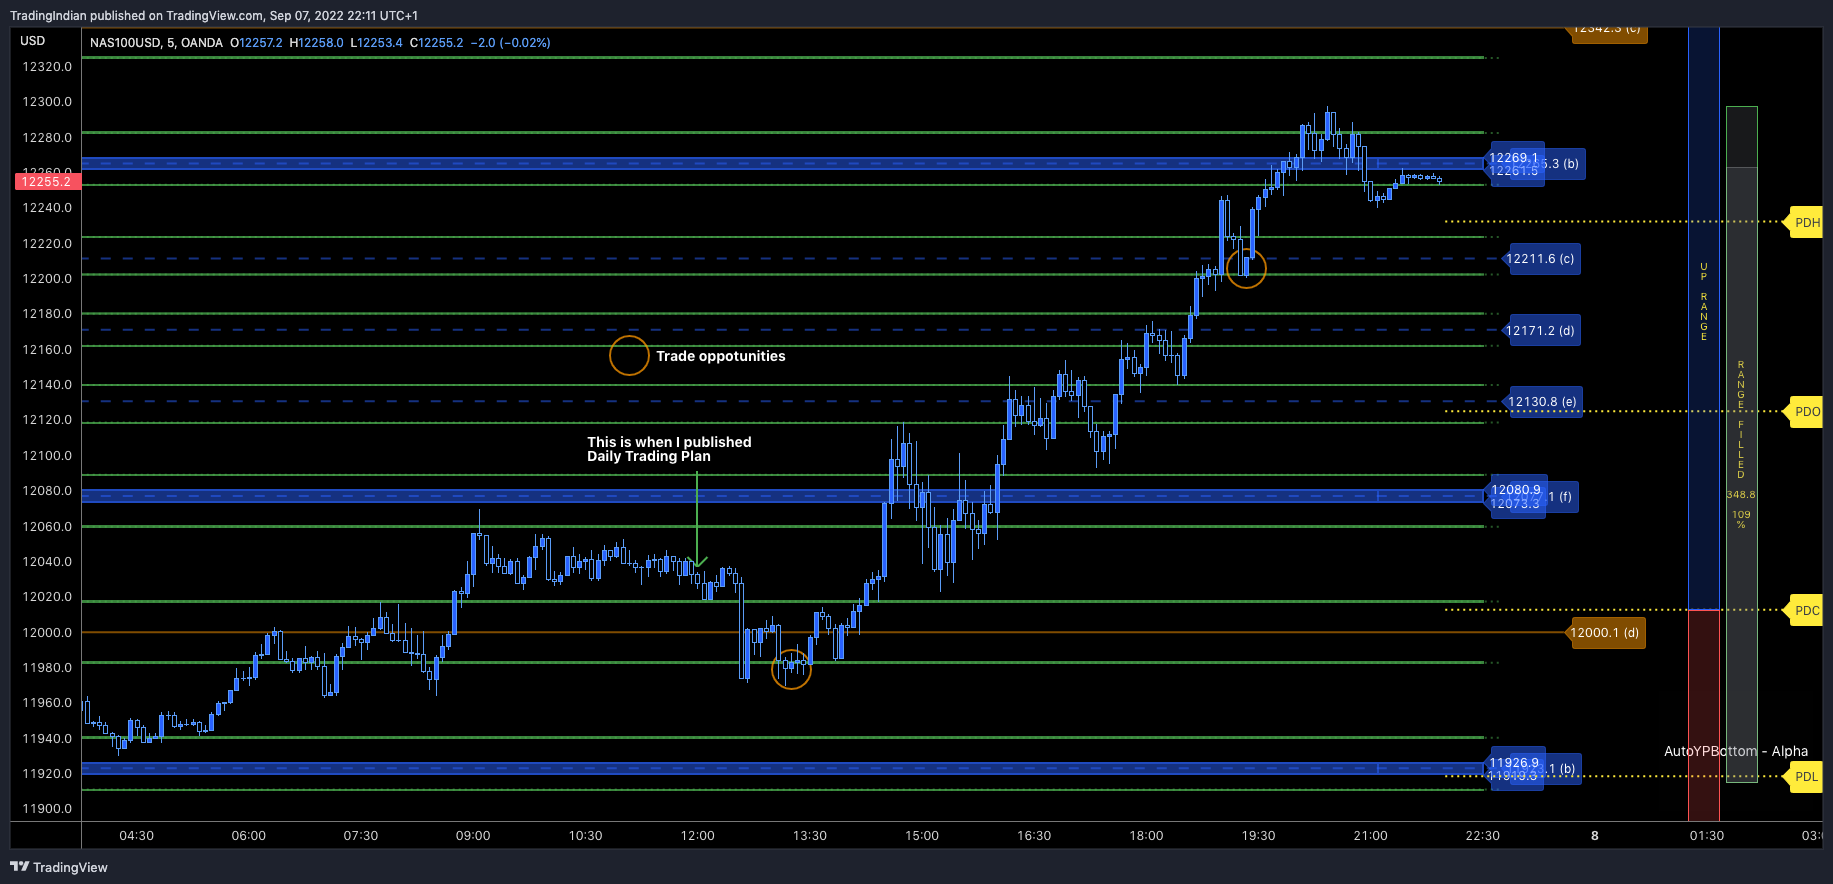The height and width of the screenshot is (884, 1833).
Task: Select the close value C12255.2 in the header
Action: (437, 43)
